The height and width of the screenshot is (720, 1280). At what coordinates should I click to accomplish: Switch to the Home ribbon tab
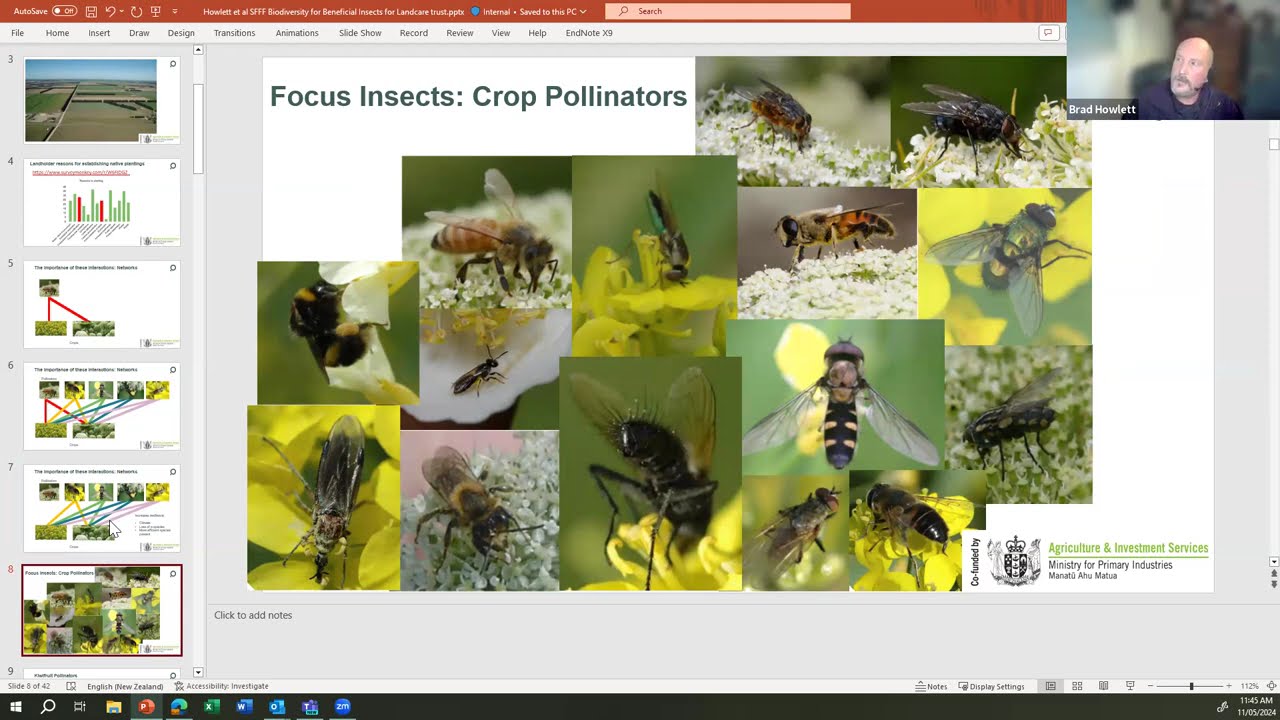tap(57, 33)
